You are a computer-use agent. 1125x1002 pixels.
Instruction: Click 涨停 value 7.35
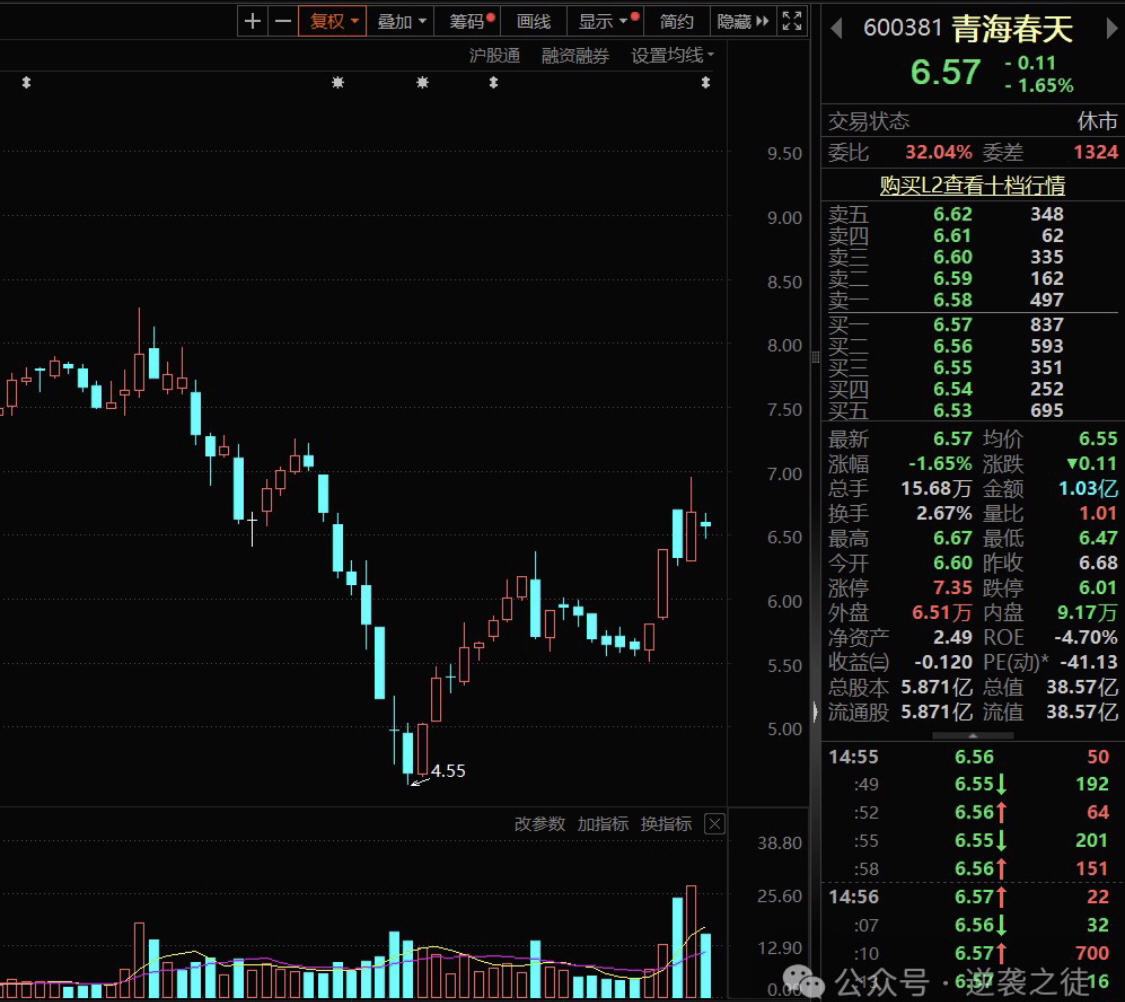click(x=952, y=588)
